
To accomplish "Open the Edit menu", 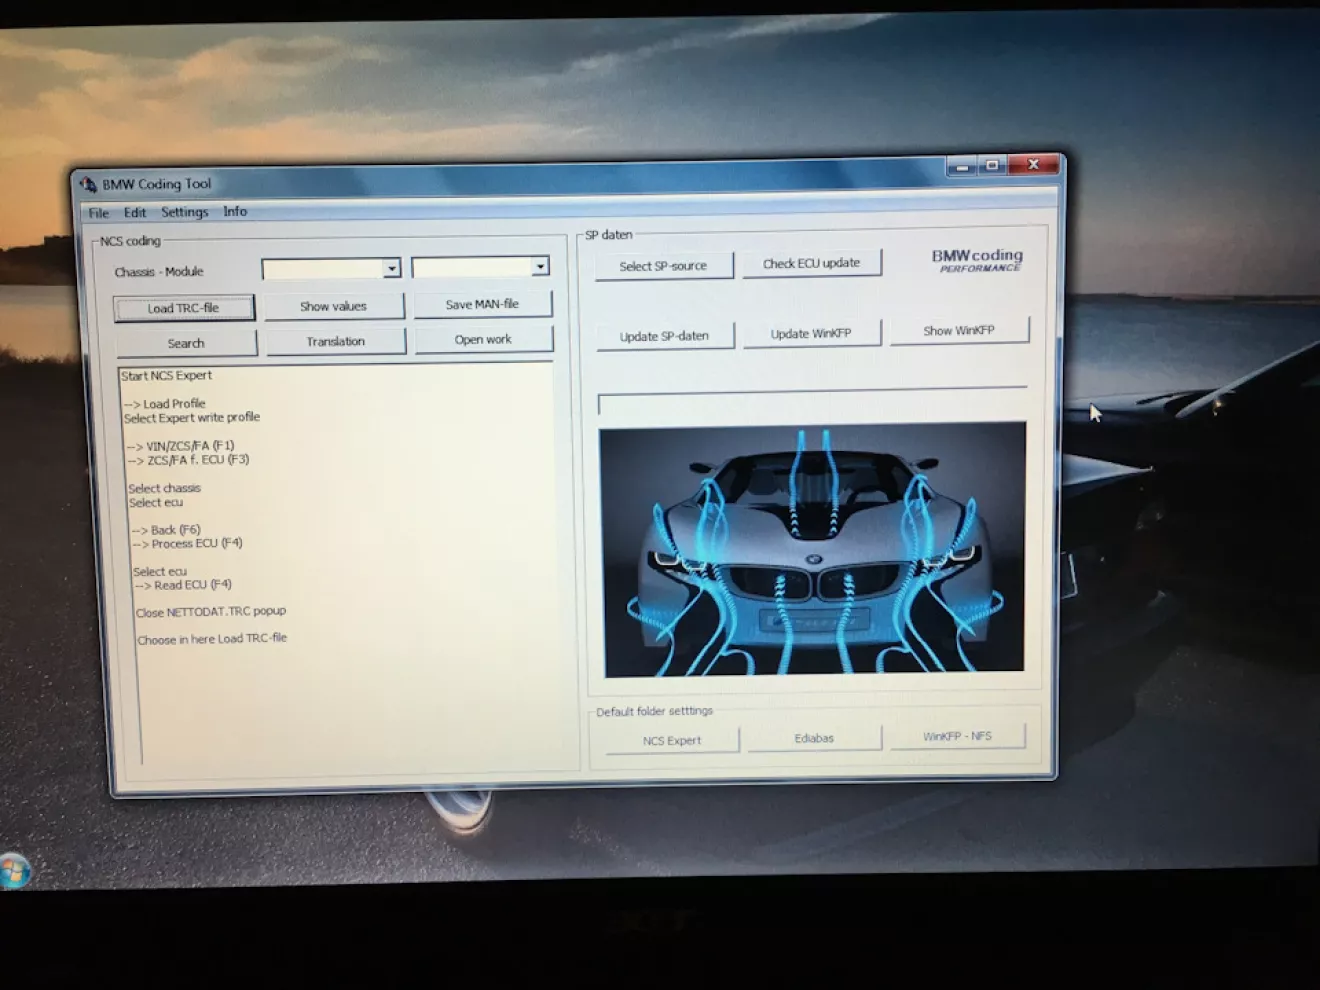I will (x=135, y=212).
